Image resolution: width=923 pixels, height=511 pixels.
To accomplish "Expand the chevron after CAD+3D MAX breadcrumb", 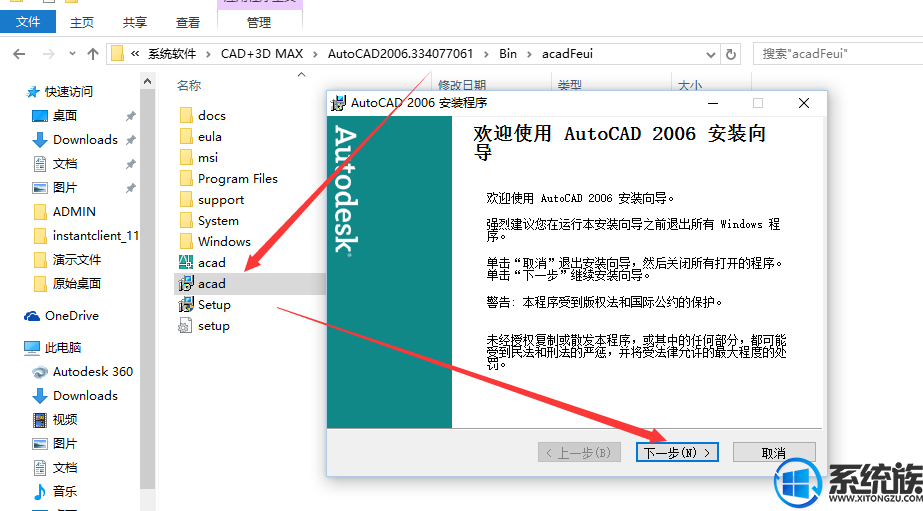I will pyautogui.click(x=316, y=54).
